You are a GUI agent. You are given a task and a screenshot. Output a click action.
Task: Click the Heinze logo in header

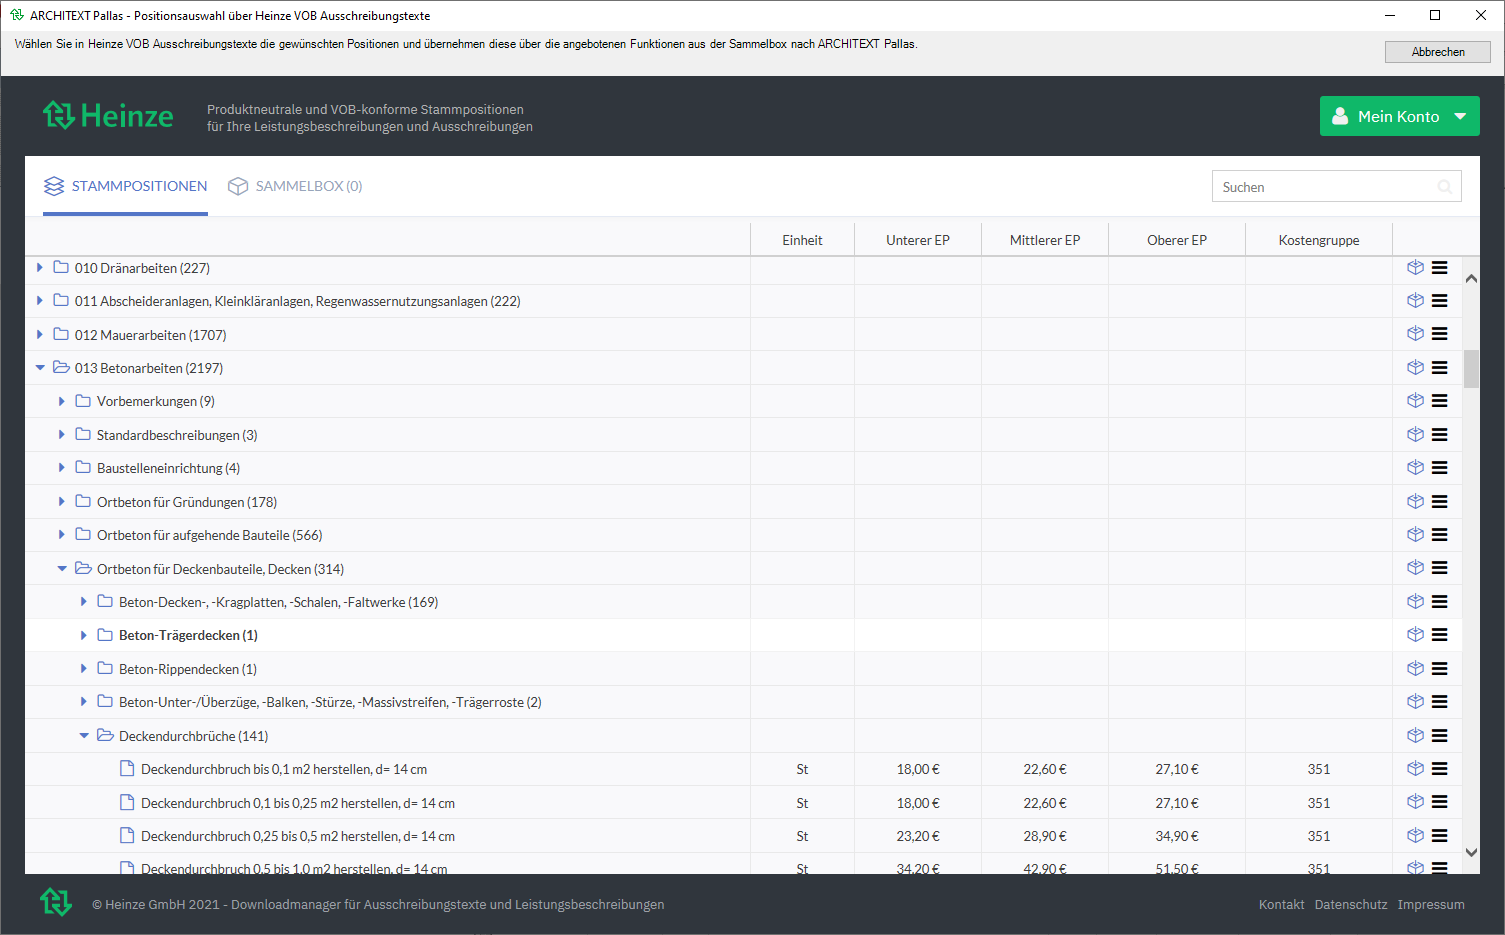tap(108, 116)
